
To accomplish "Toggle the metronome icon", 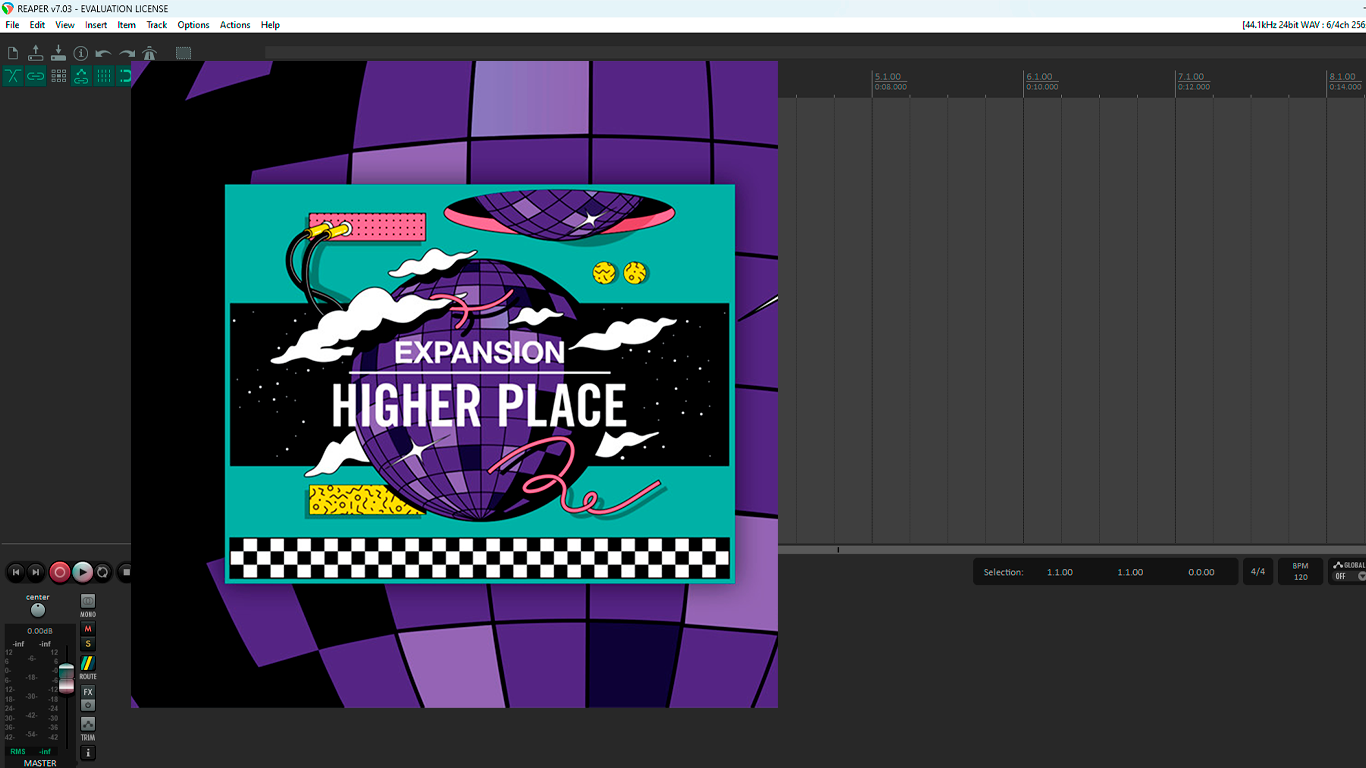I will (x=150, y=53).
